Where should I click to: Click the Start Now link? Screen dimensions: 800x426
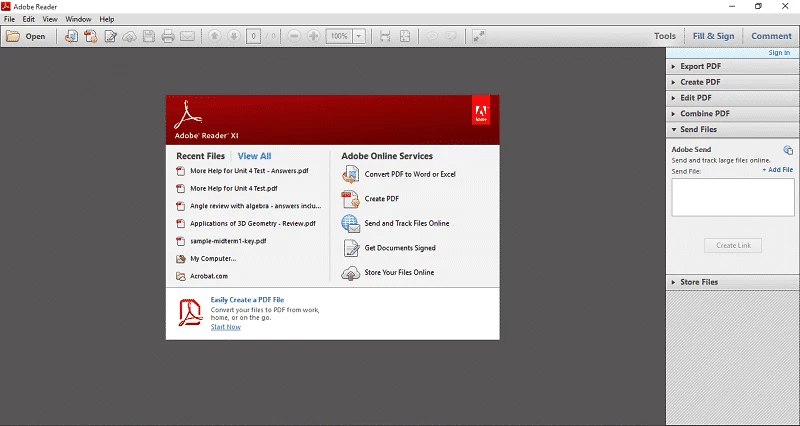pos(225,327)
